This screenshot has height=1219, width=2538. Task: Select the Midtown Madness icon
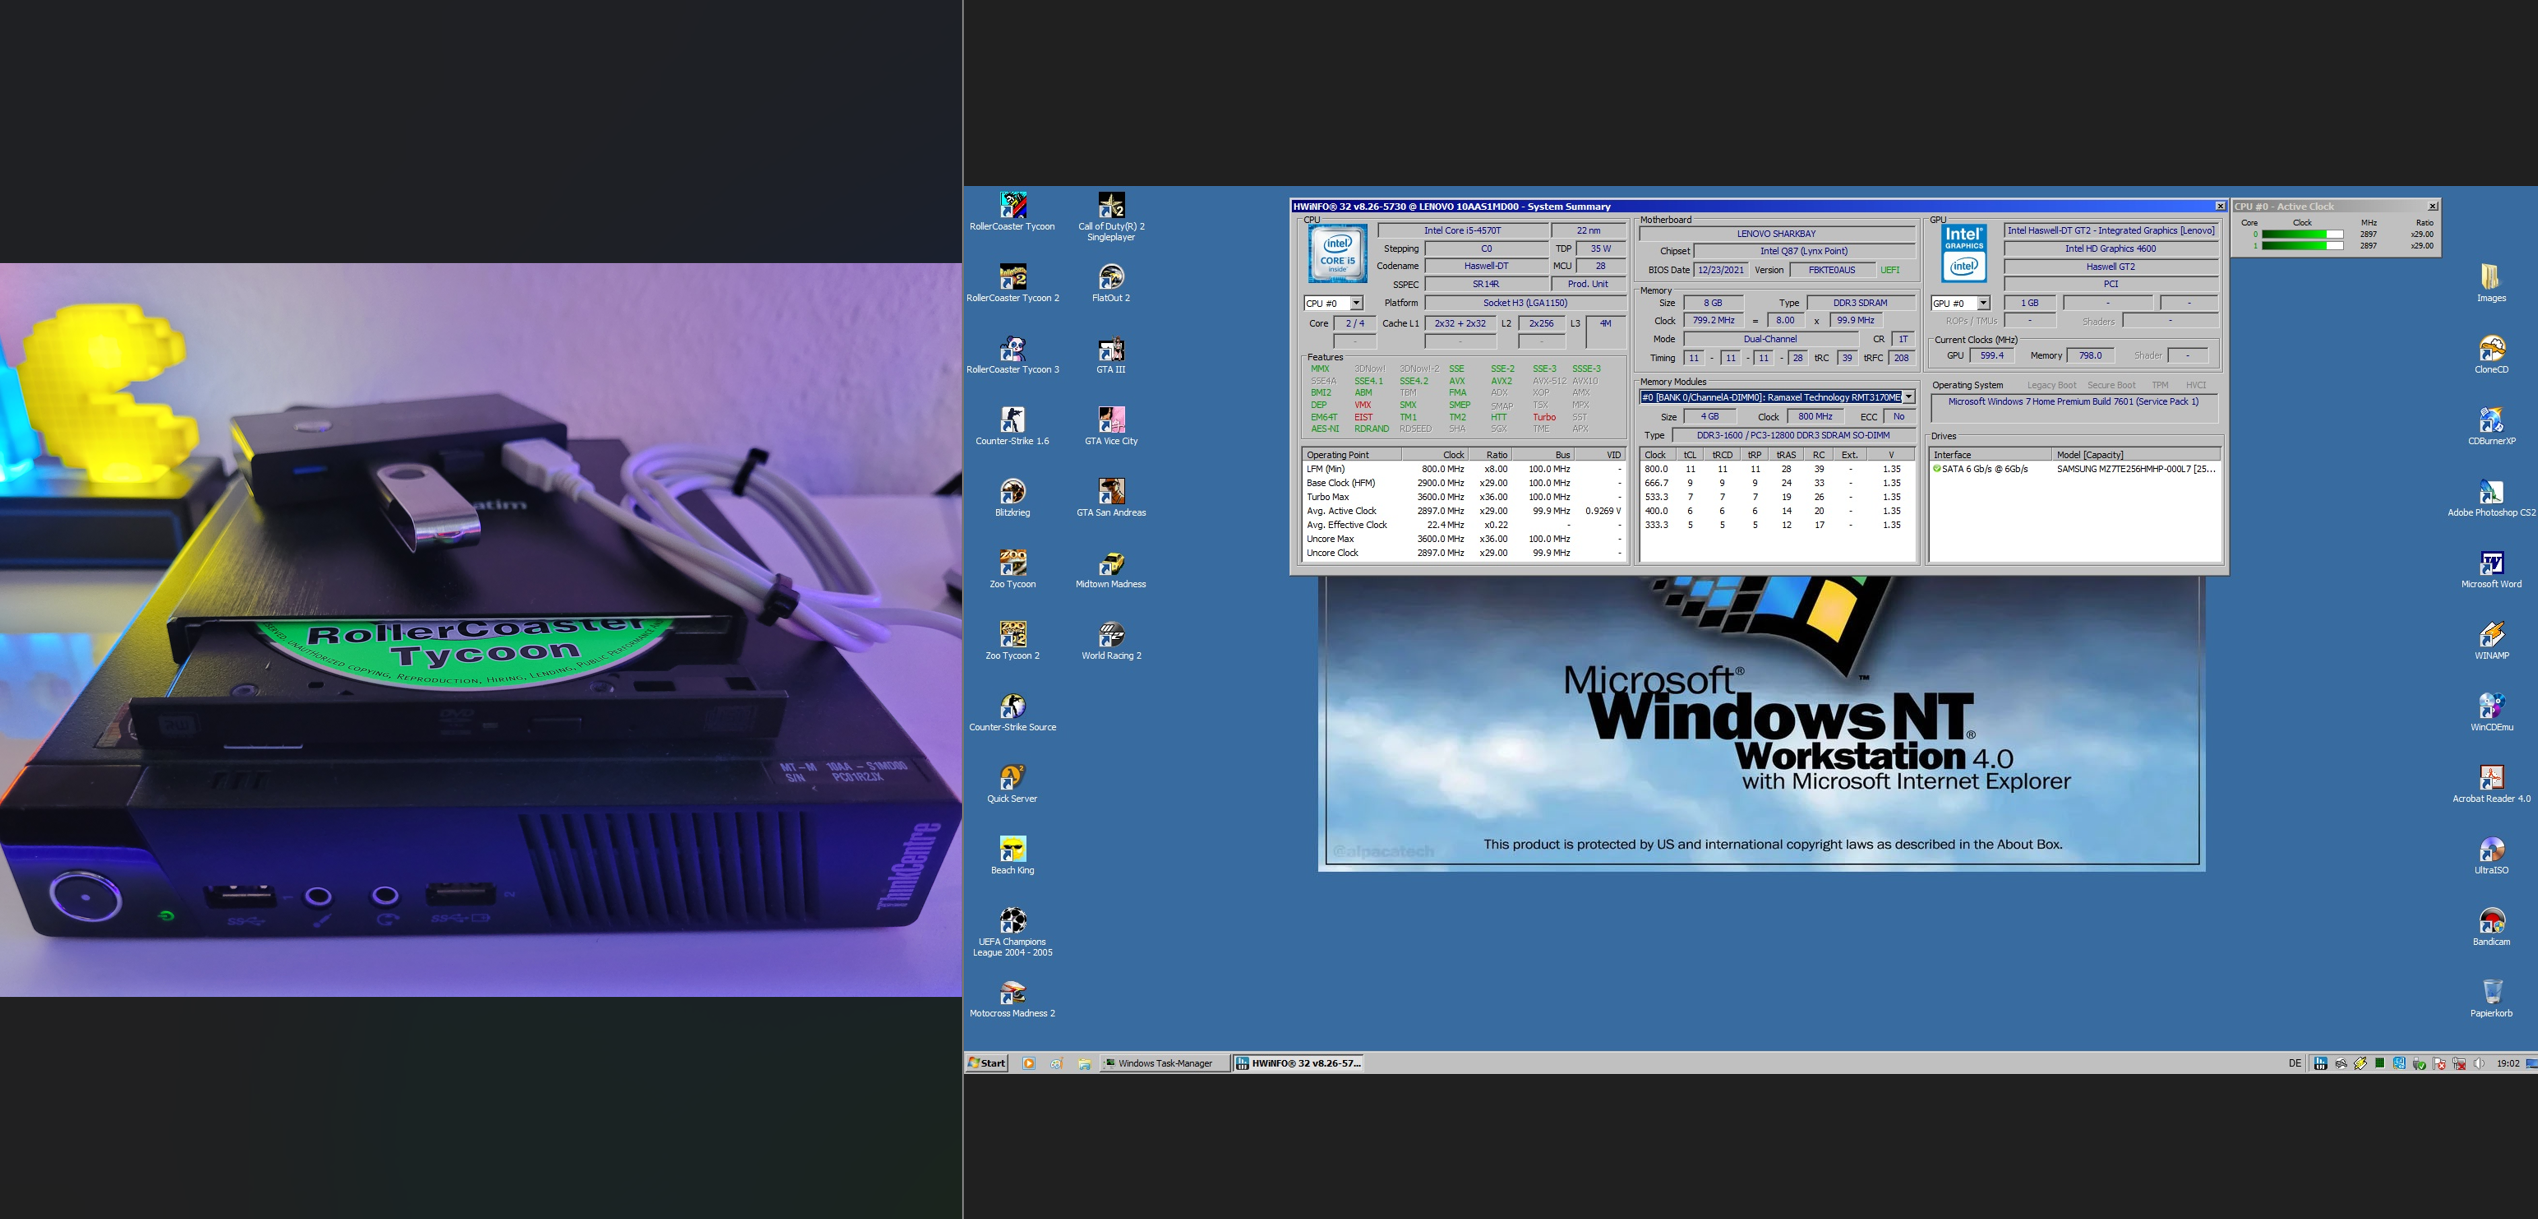(1111, 569)
